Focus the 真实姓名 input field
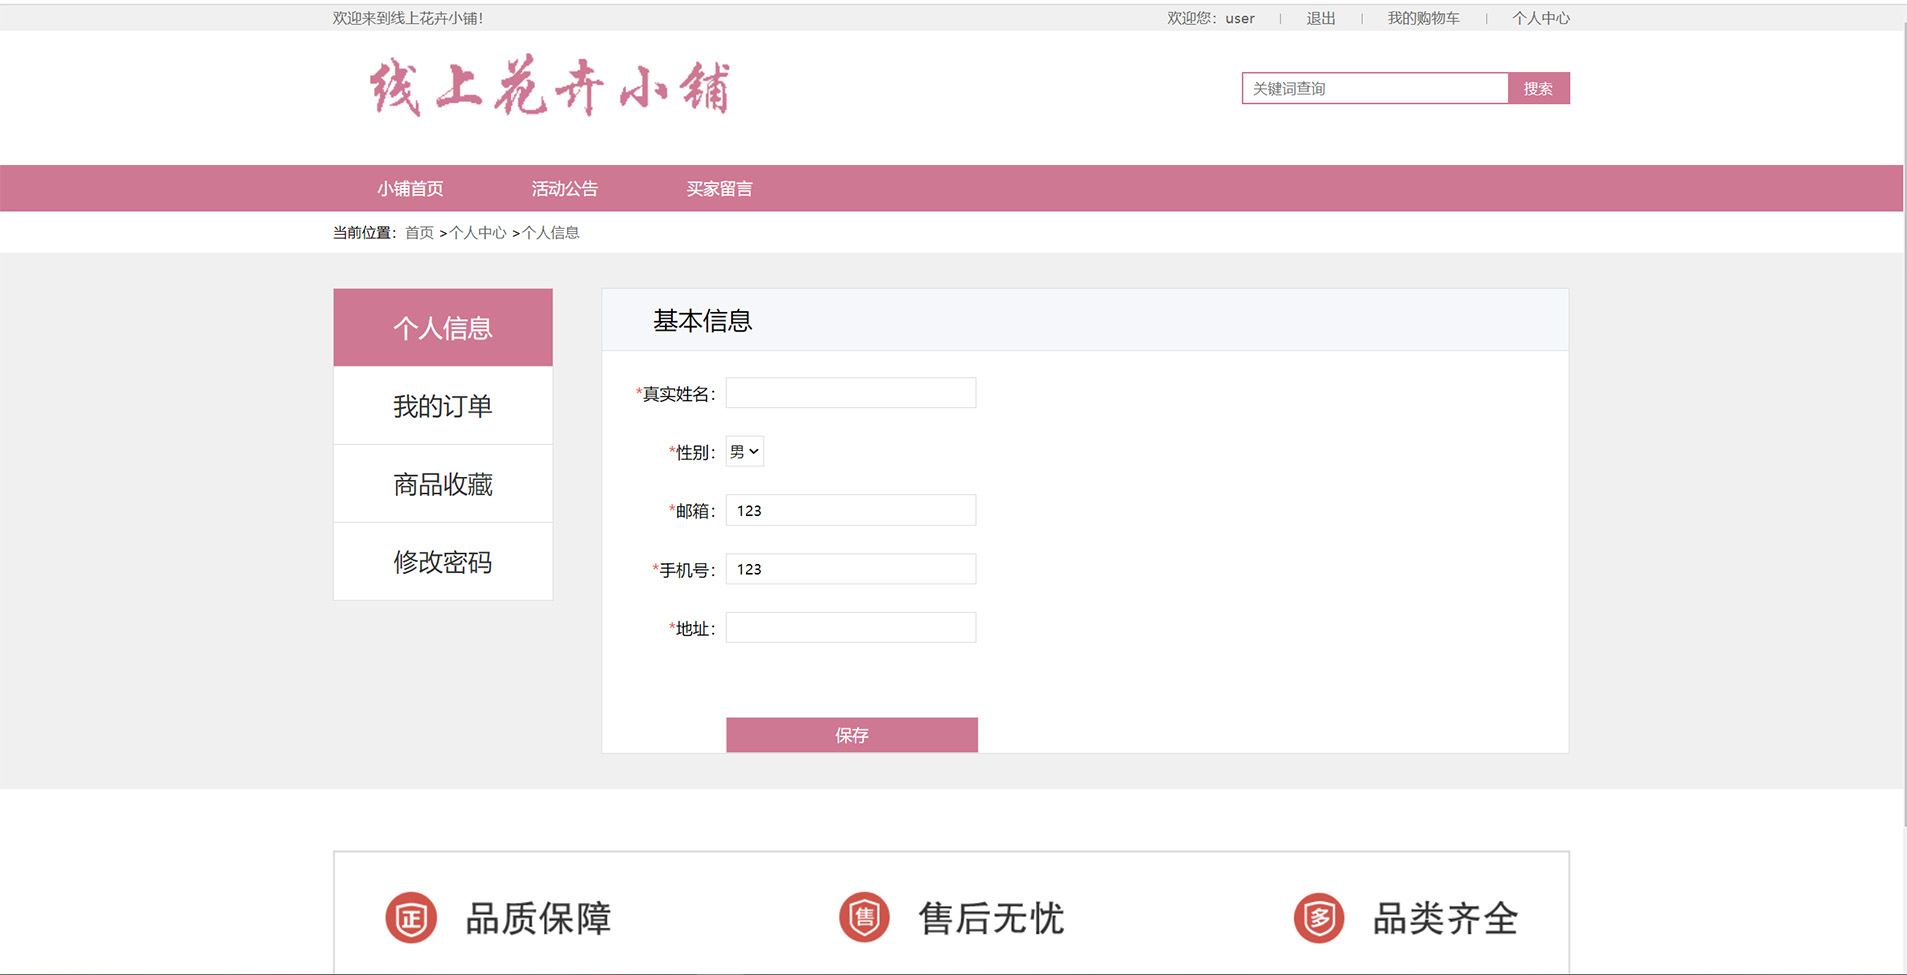 tap(851, 393)
